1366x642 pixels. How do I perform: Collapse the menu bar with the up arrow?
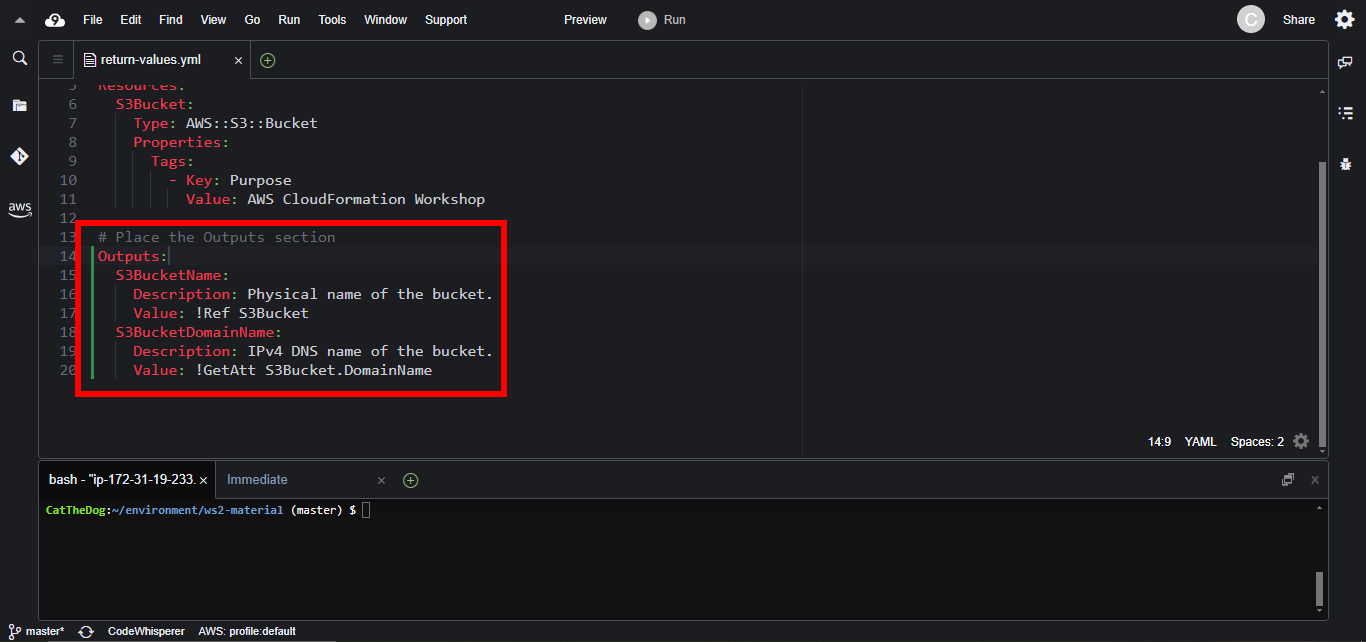pyautogui.click(x=19, y=20)
